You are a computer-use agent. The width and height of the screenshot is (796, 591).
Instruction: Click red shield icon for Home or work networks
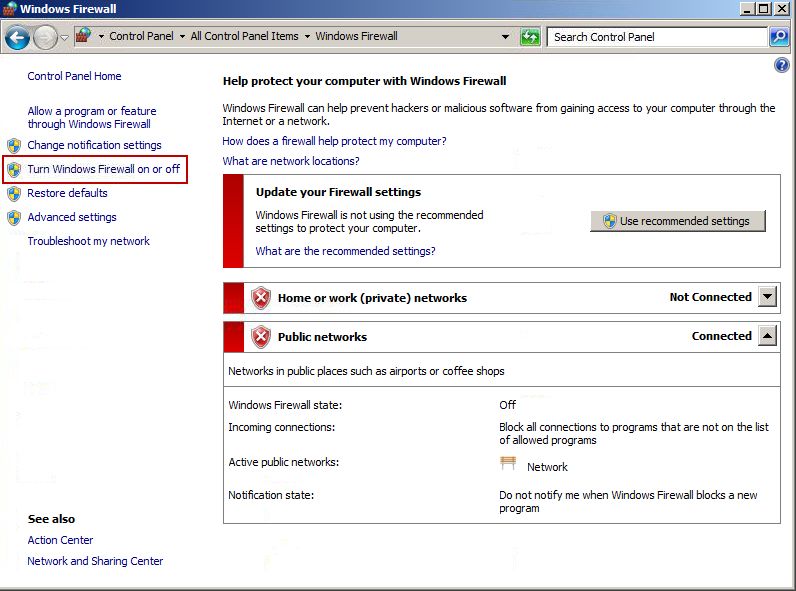coord(261,298)
